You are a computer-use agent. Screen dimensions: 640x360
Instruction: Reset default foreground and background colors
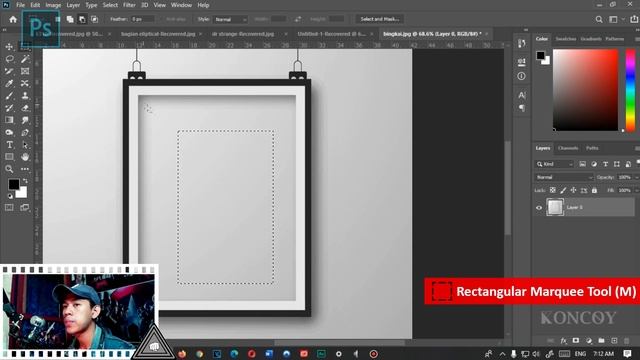click(x=10, y=196)
